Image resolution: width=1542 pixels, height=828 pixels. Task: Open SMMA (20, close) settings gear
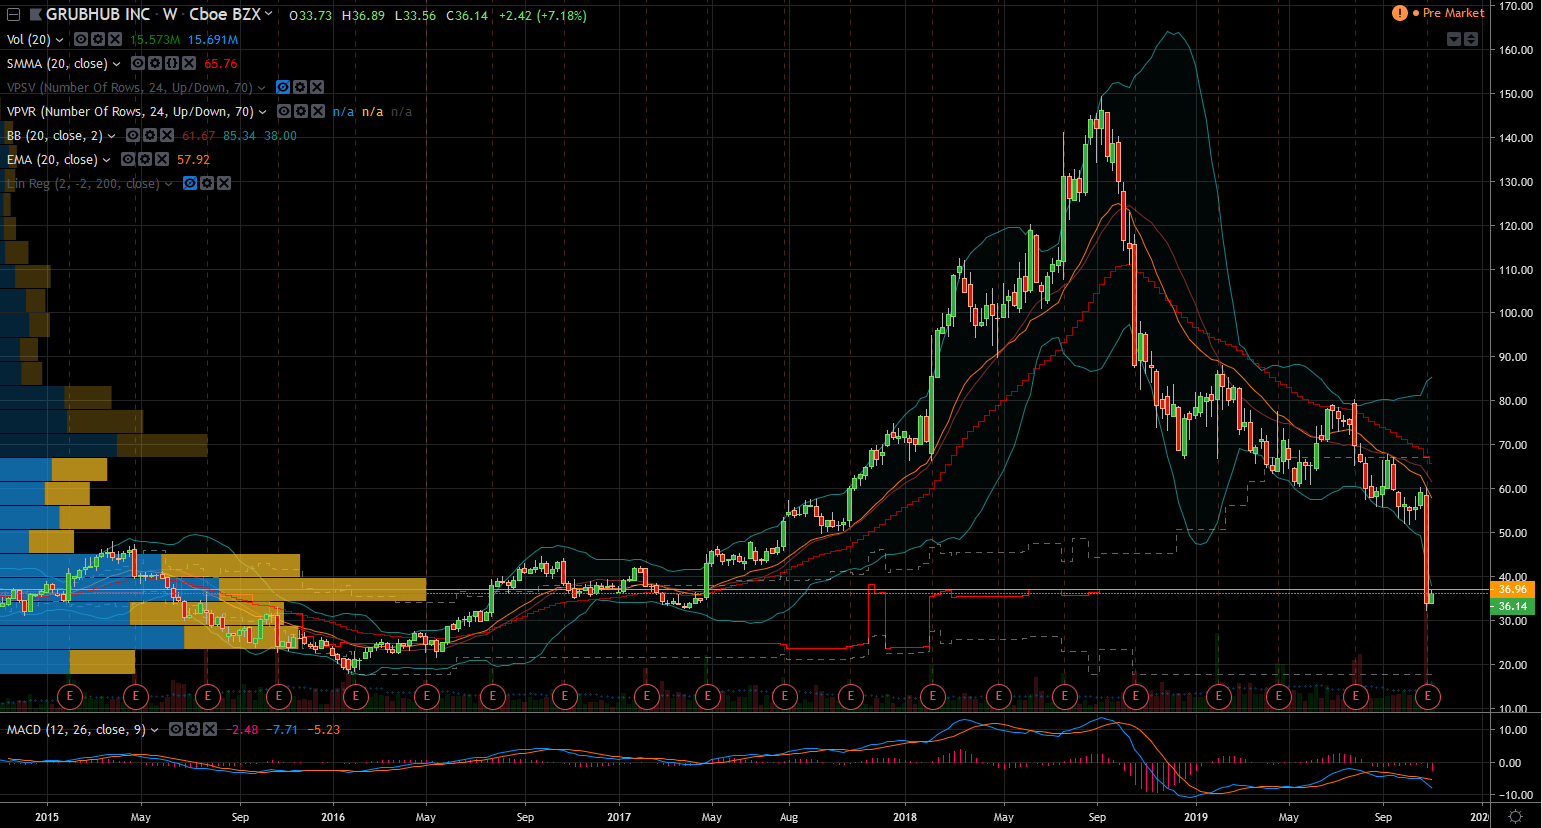coord(155,63)
